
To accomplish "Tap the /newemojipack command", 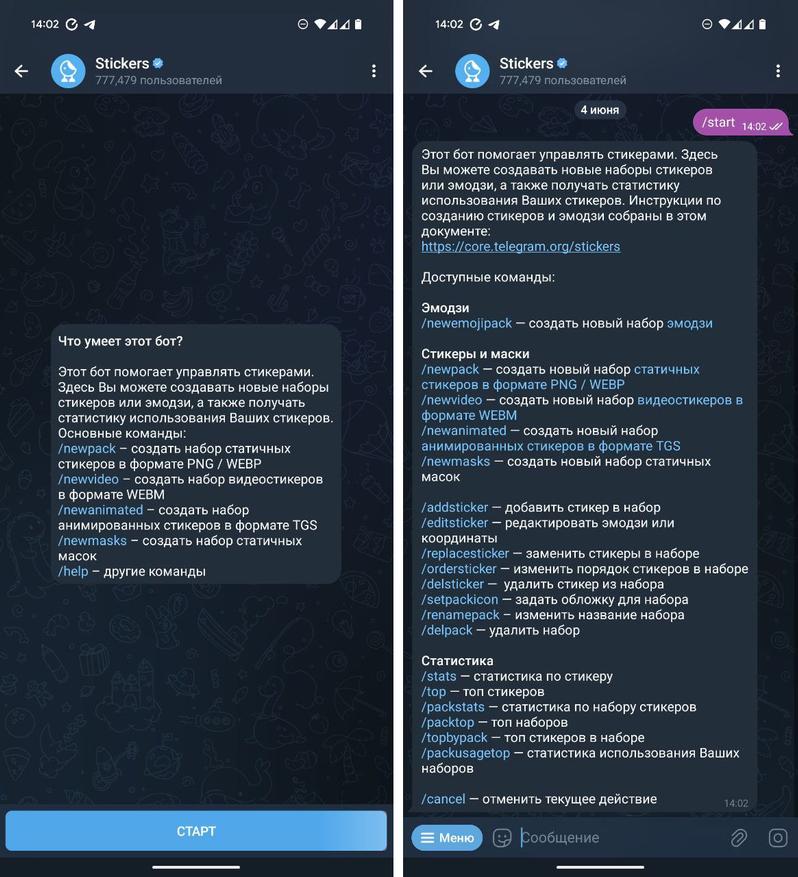I will [466, 323].
